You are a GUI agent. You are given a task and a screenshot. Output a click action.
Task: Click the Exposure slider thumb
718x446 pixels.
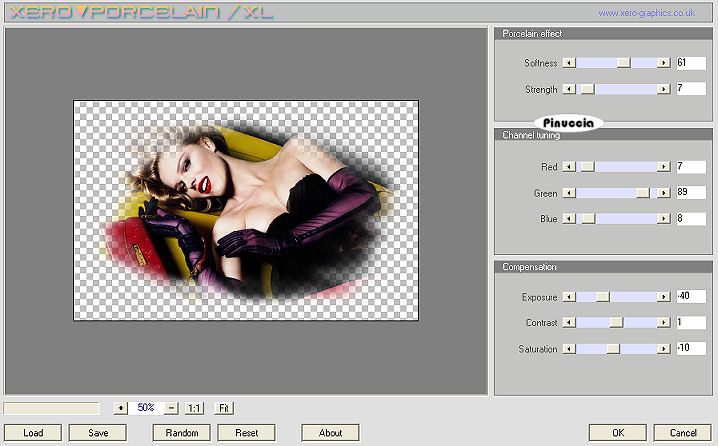pyautogui.click(x=603, y=297)
